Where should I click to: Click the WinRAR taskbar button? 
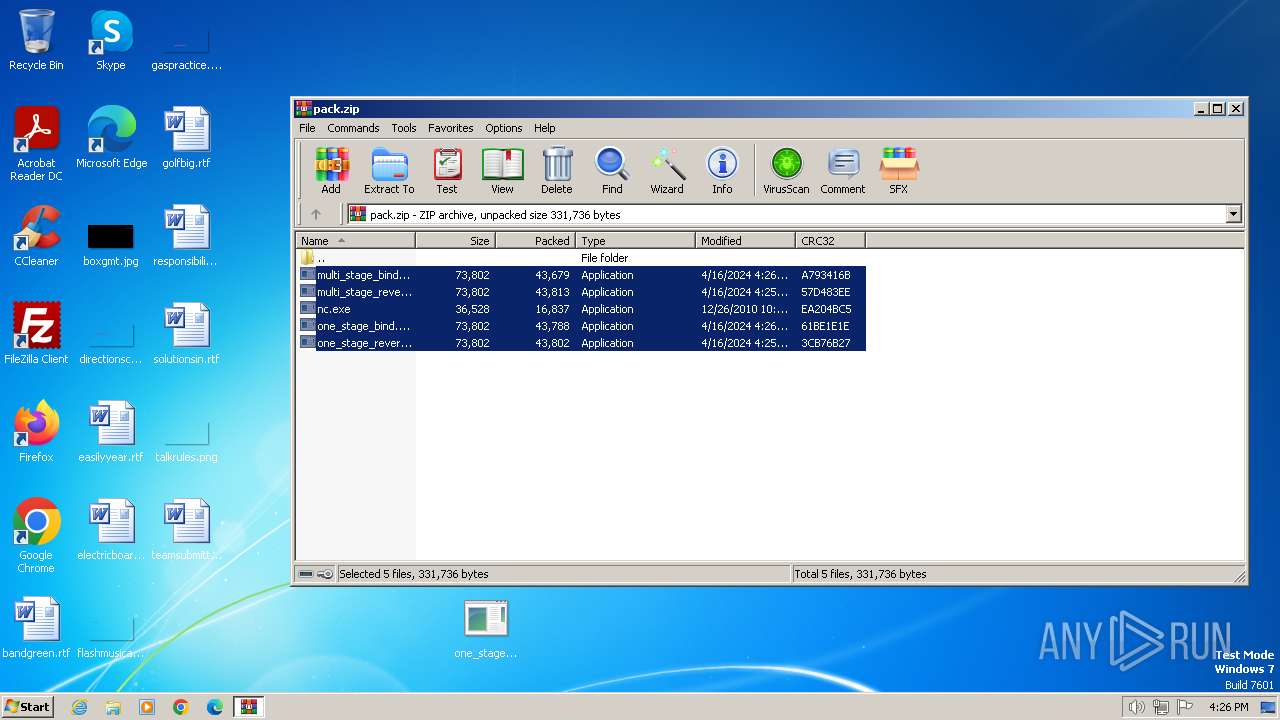pyautogui.click(x=248, y=707)
